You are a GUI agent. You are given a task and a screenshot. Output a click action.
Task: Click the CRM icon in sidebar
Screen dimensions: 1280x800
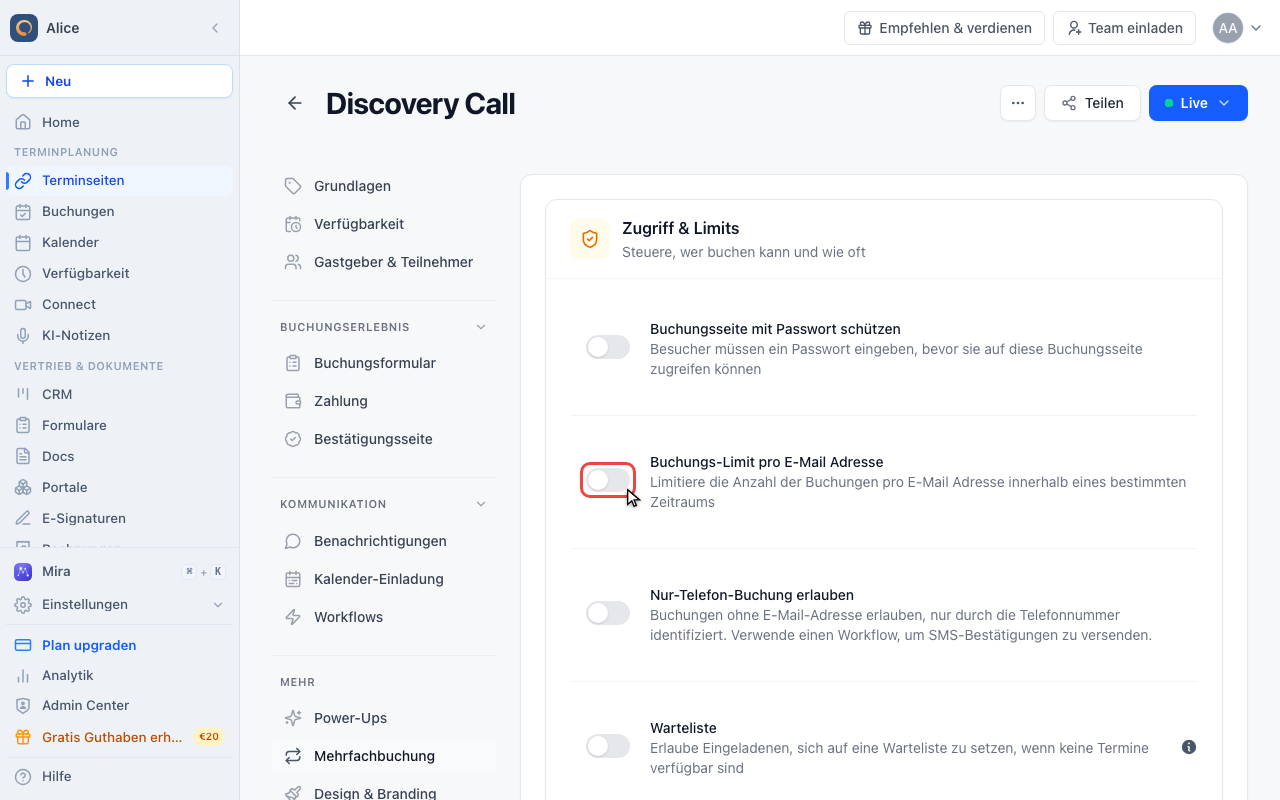click(23, 394)
